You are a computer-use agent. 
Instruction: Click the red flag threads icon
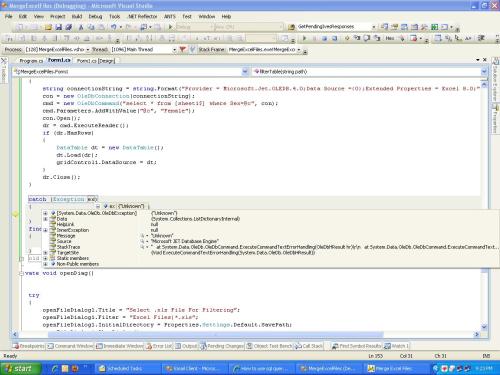click(182, 49)
